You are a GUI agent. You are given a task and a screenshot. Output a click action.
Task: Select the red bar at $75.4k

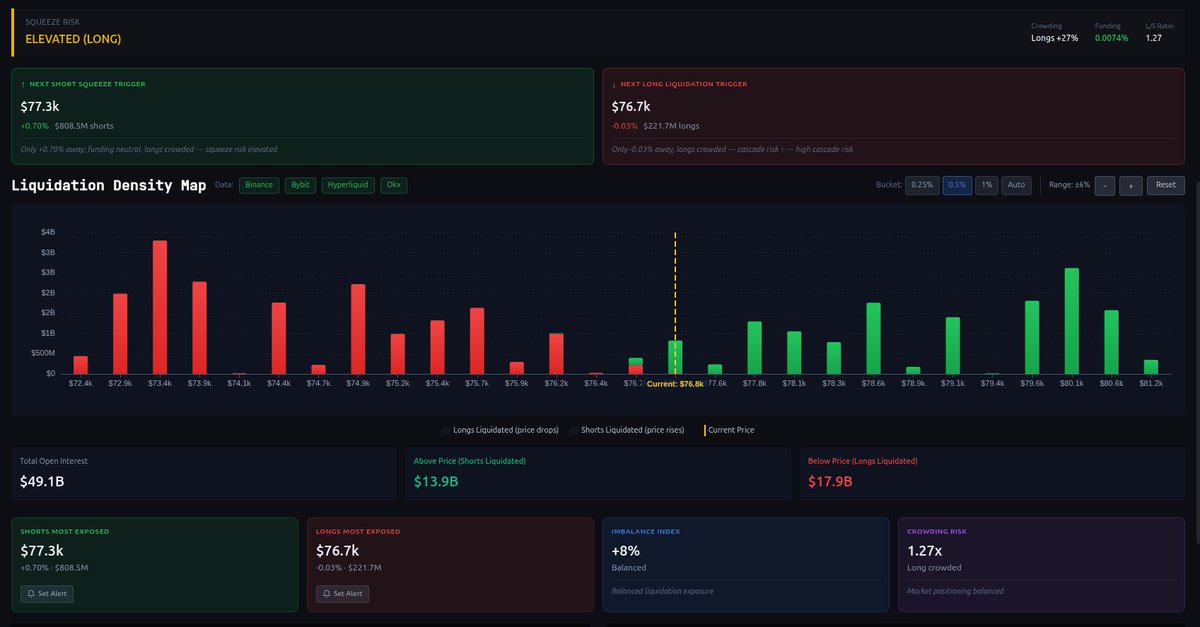437,347
